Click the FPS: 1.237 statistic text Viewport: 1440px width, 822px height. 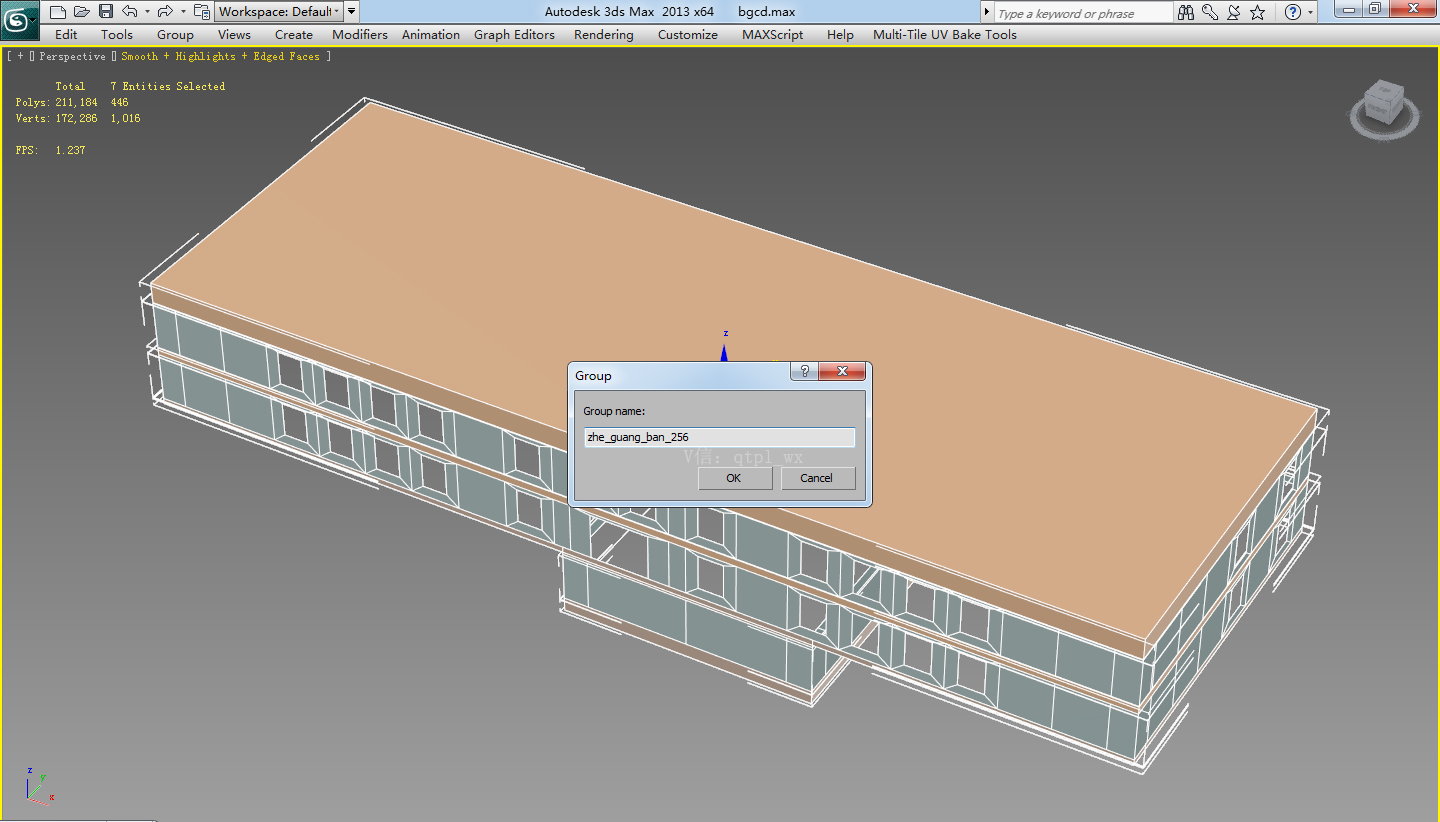tap(51, 150)
